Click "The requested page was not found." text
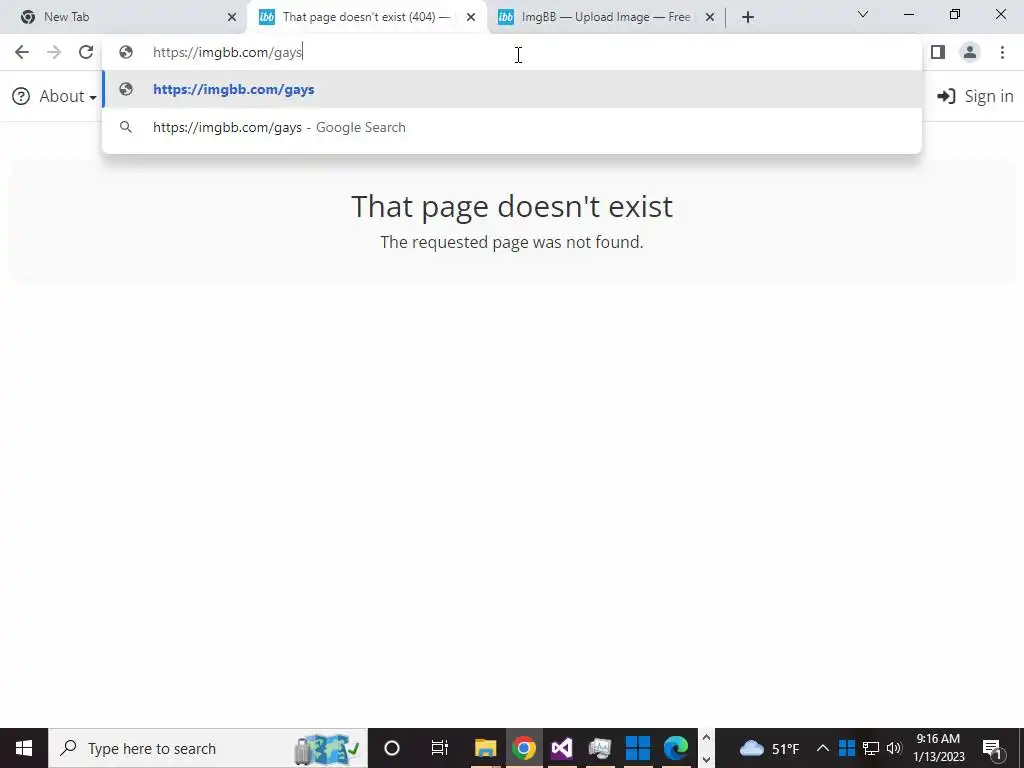This screenshot has width=1024, height=768. (x=512, y=242)
